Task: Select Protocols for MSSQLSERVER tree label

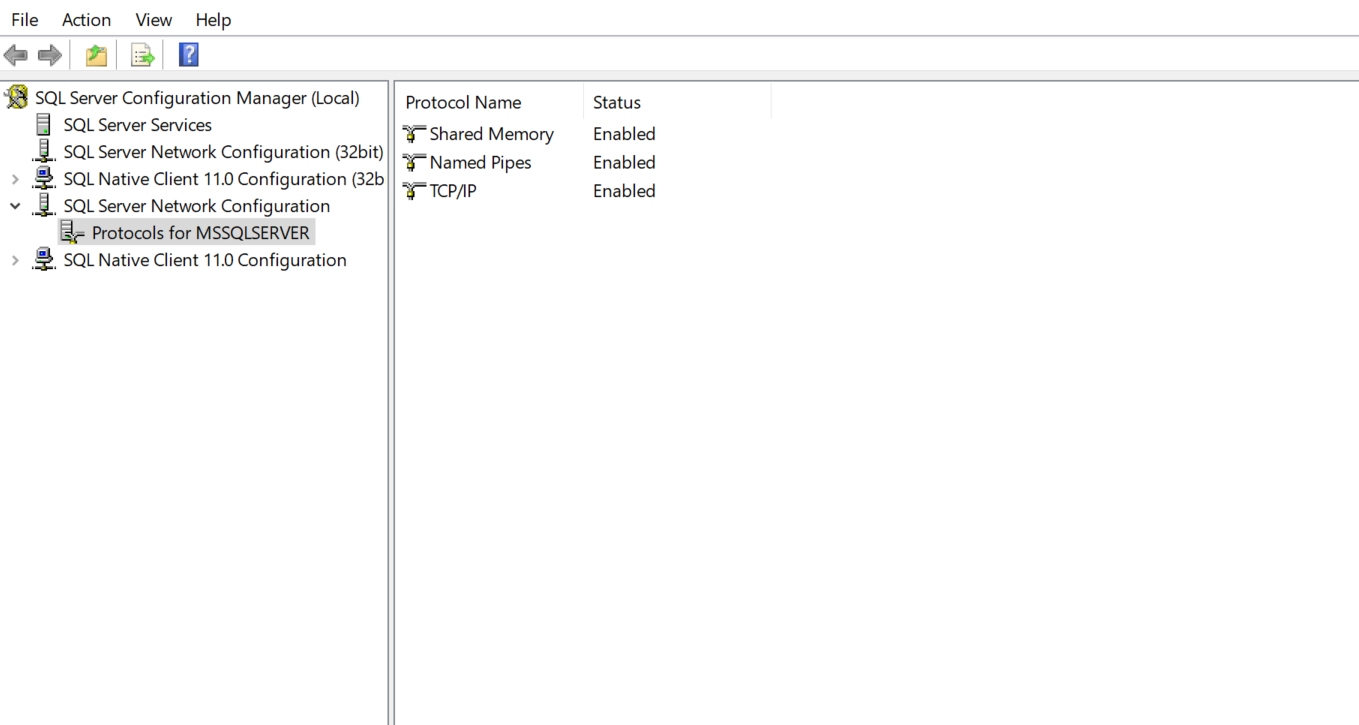Action: (x=201, y=233)
